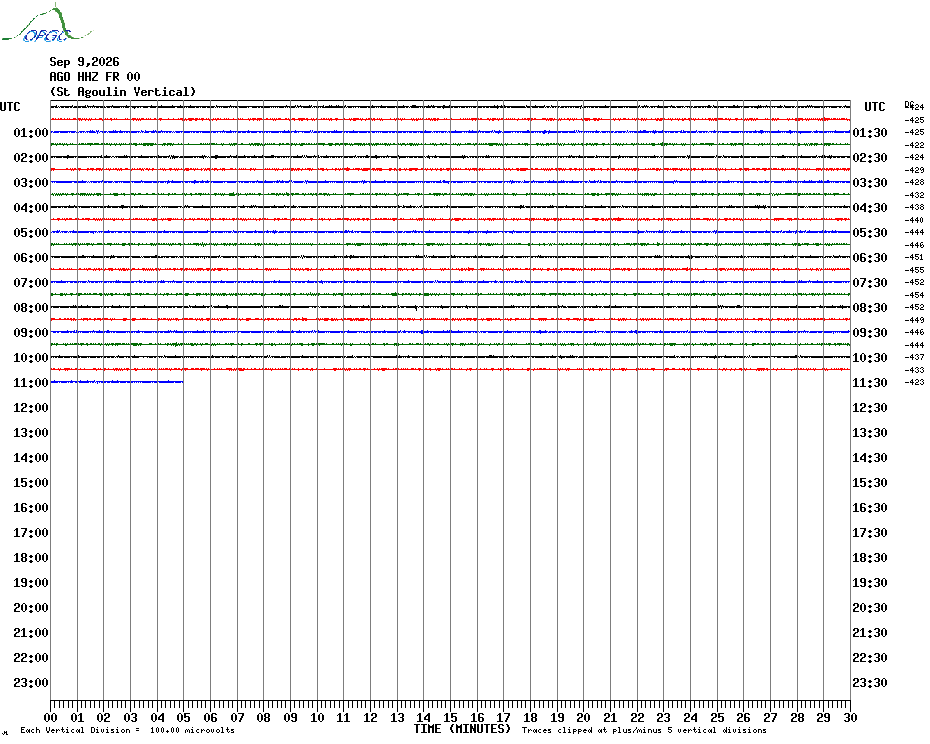Select the 05:00 hour label
This screenshot has width=930, height=744.
[31, 233]
